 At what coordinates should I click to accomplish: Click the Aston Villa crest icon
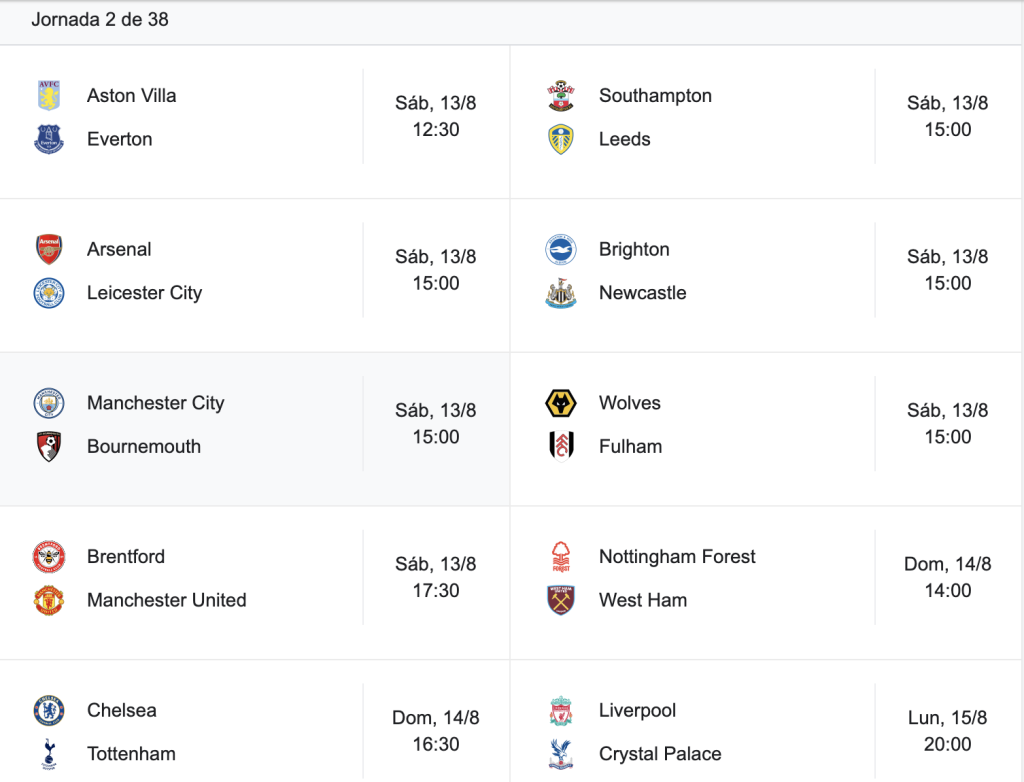[x=49, y=95]
